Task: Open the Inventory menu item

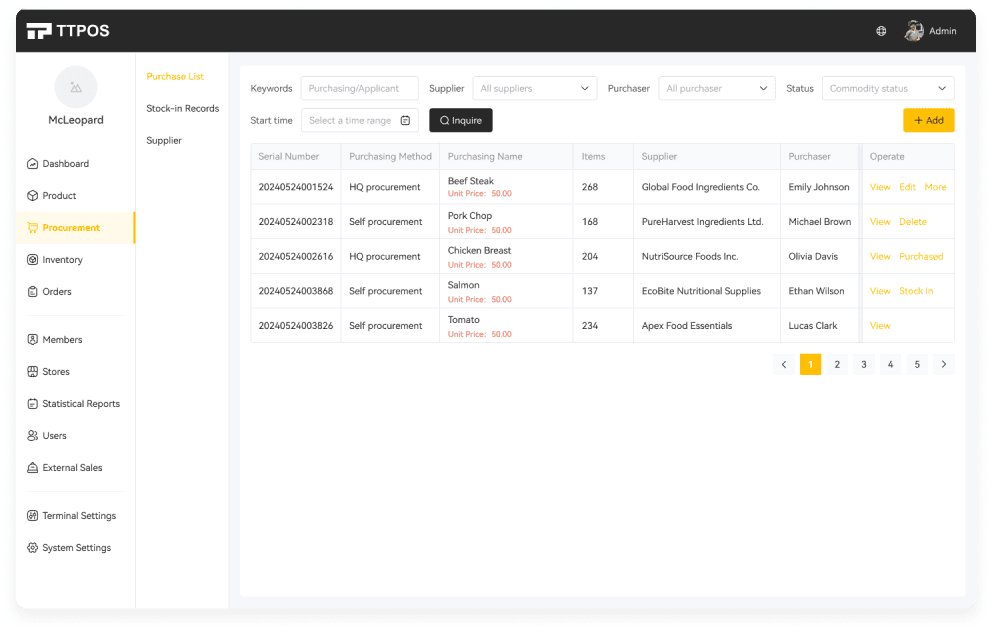Action: [x=75, y=260]
